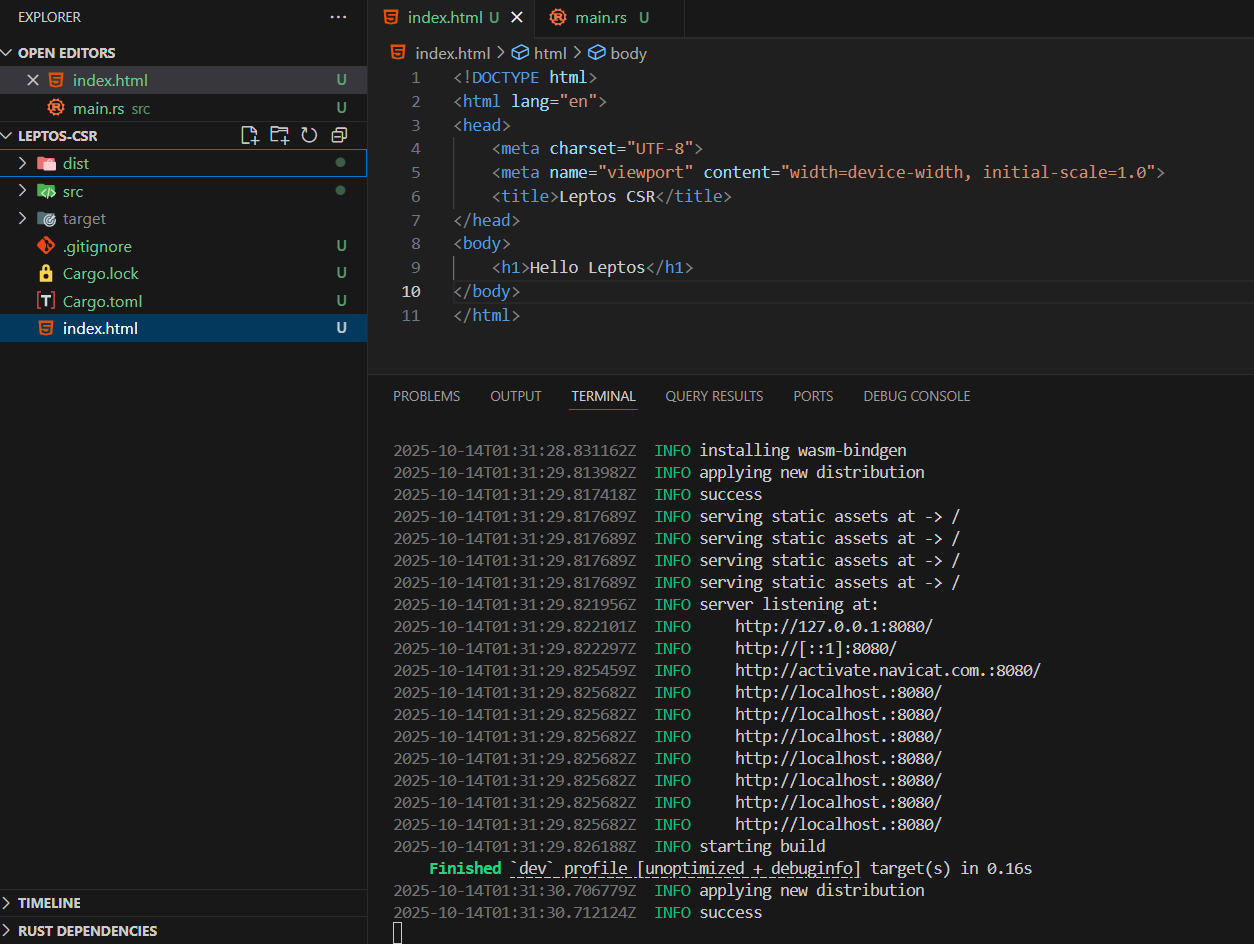Select index.html in LEPTOS-CSR tree
The width and height of the screenshot is (1254, 944).
coord(183,328)
